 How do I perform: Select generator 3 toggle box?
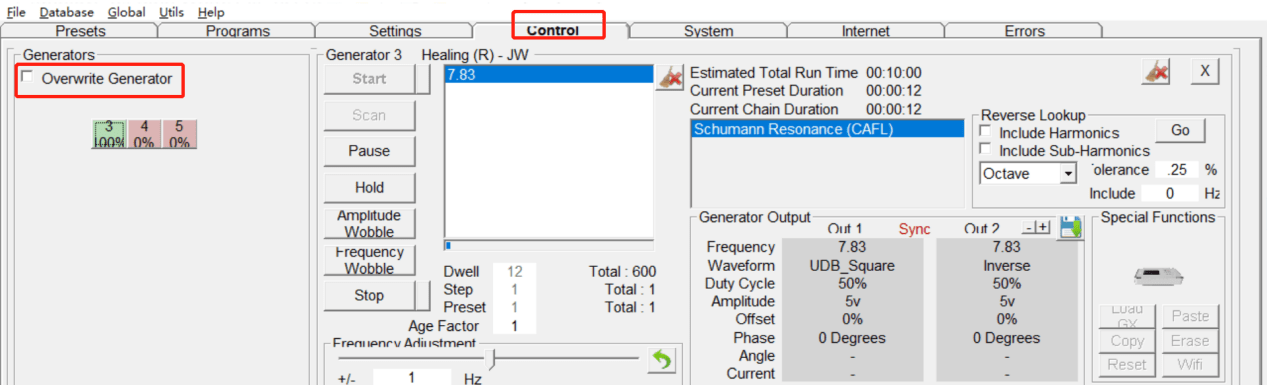click(x=109, y=134)
